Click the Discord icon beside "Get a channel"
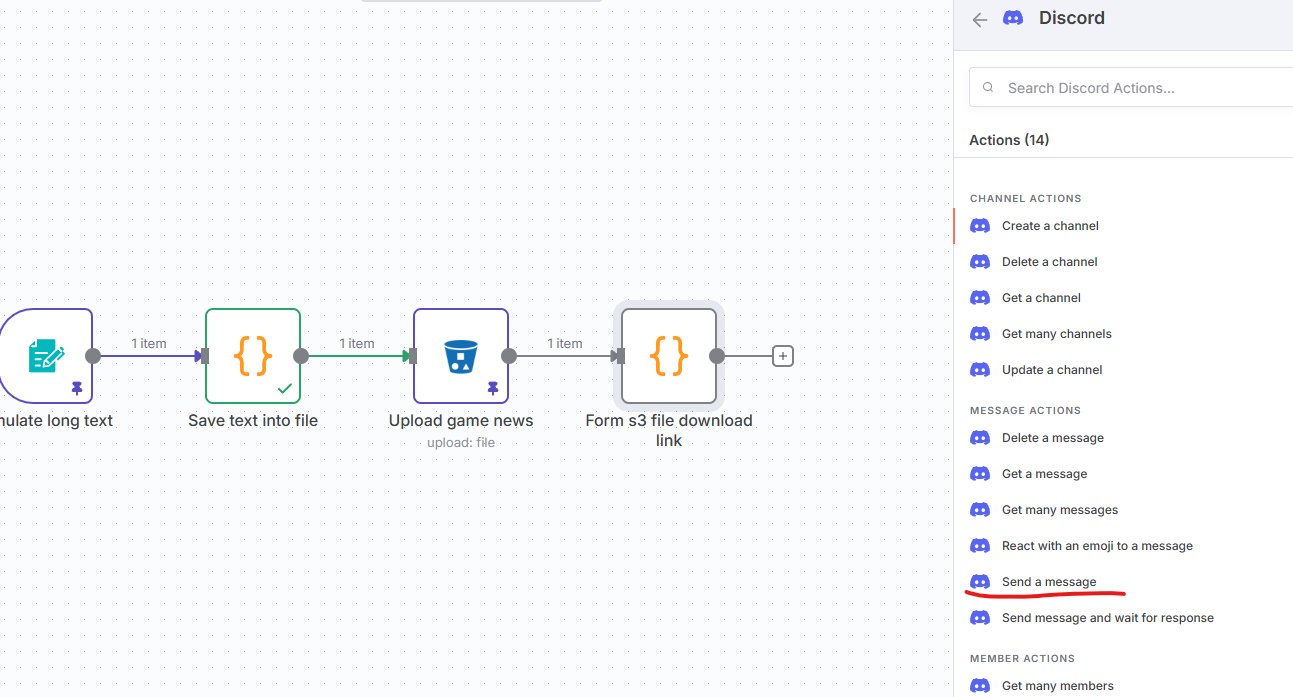Image resolution: width=1293 pixels, height=697 pixels. 979,297
